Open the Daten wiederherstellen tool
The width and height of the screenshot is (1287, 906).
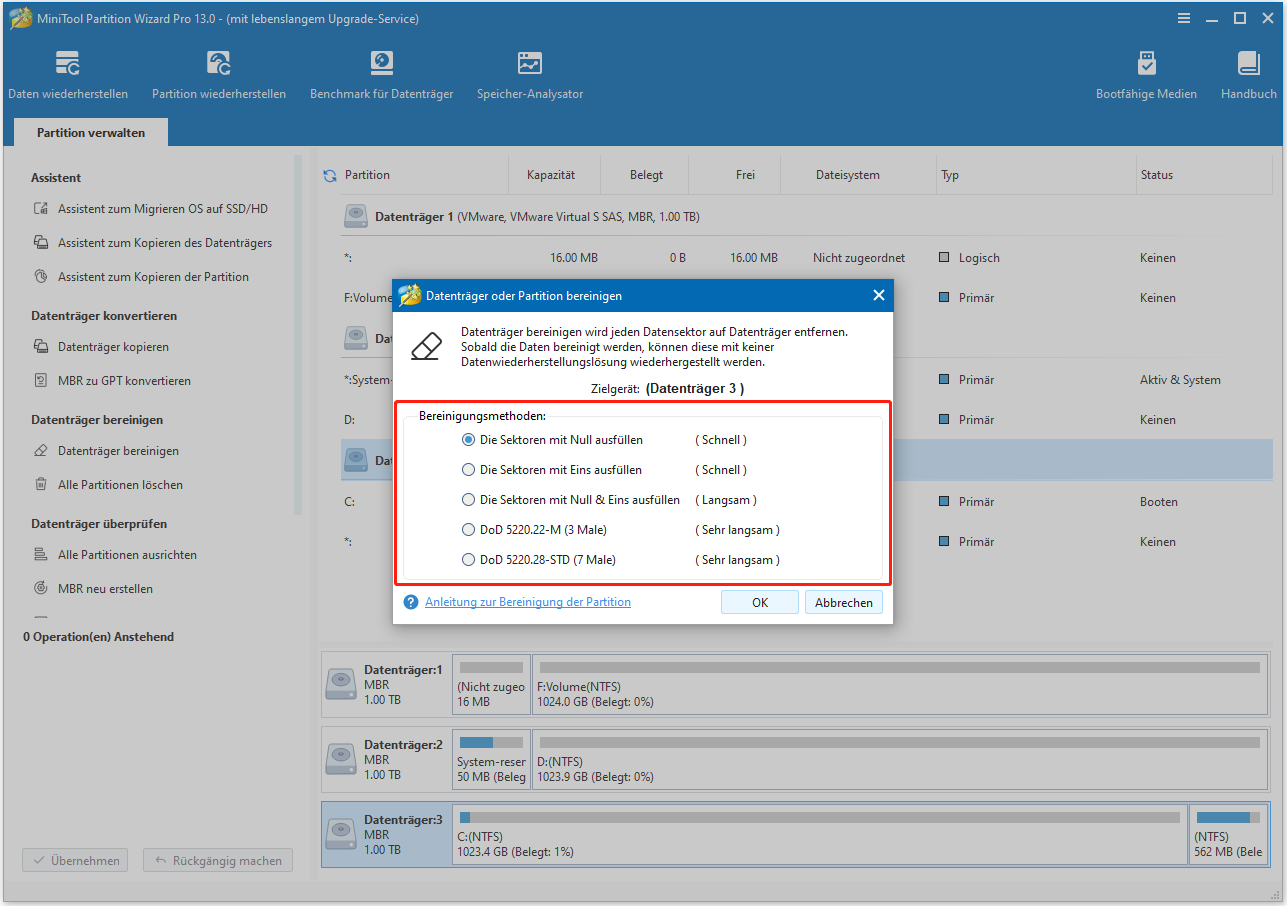pyautogui.click(x=67, y=72)
